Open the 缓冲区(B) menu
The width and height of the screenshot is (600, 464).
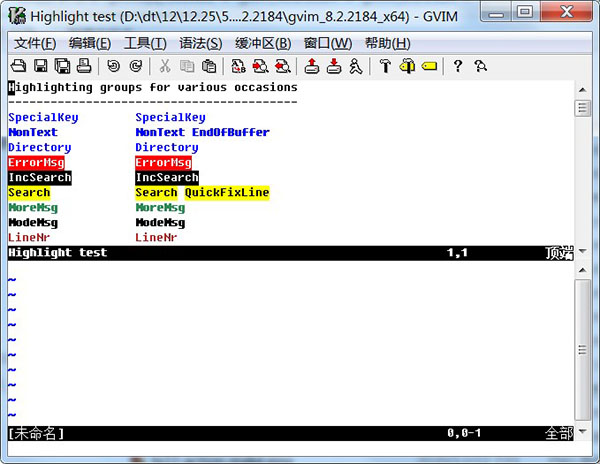click(x=263, y=43)
